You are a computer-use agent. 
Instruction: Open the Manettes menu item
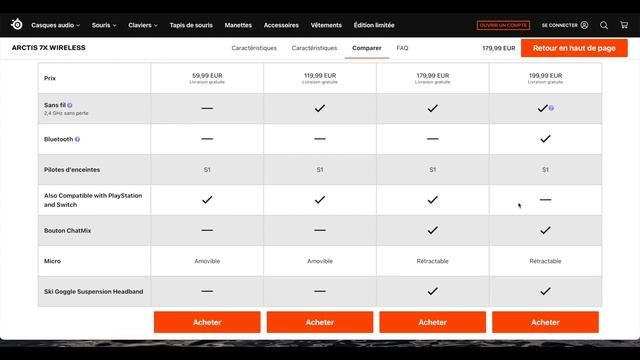click(x=238, y=25)
